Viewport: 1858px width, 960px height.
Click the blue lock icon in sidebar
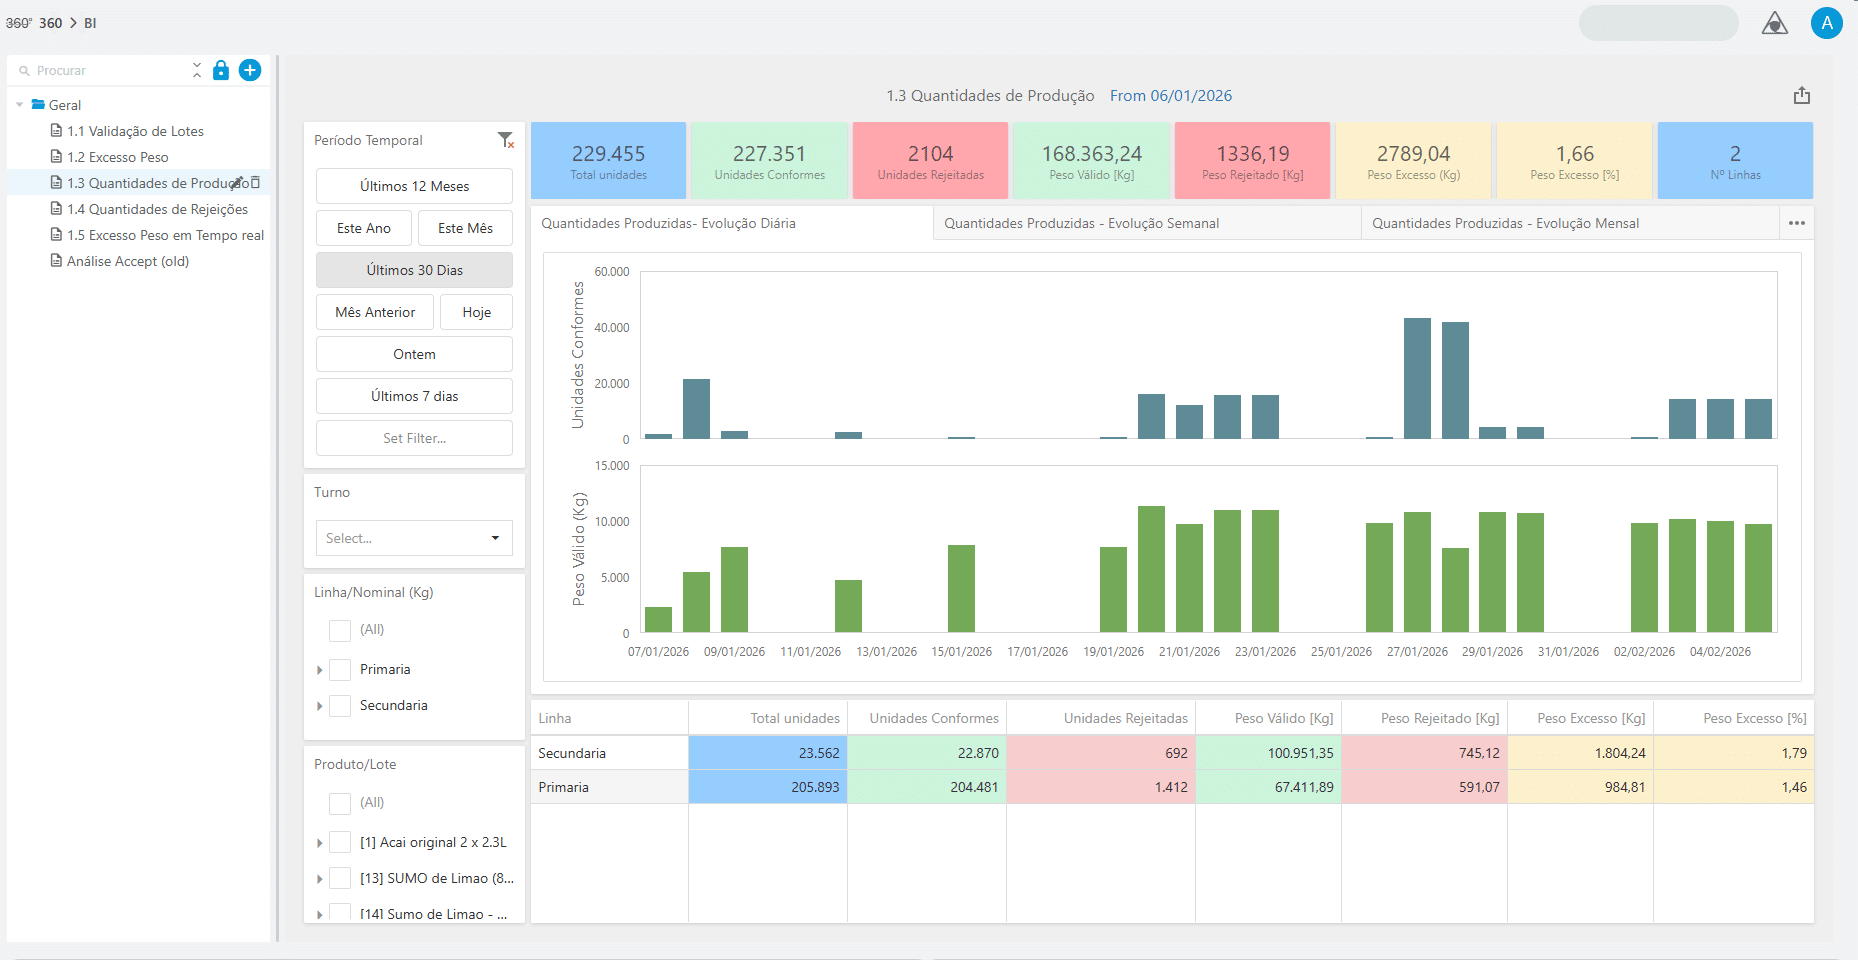pos(221,70)
